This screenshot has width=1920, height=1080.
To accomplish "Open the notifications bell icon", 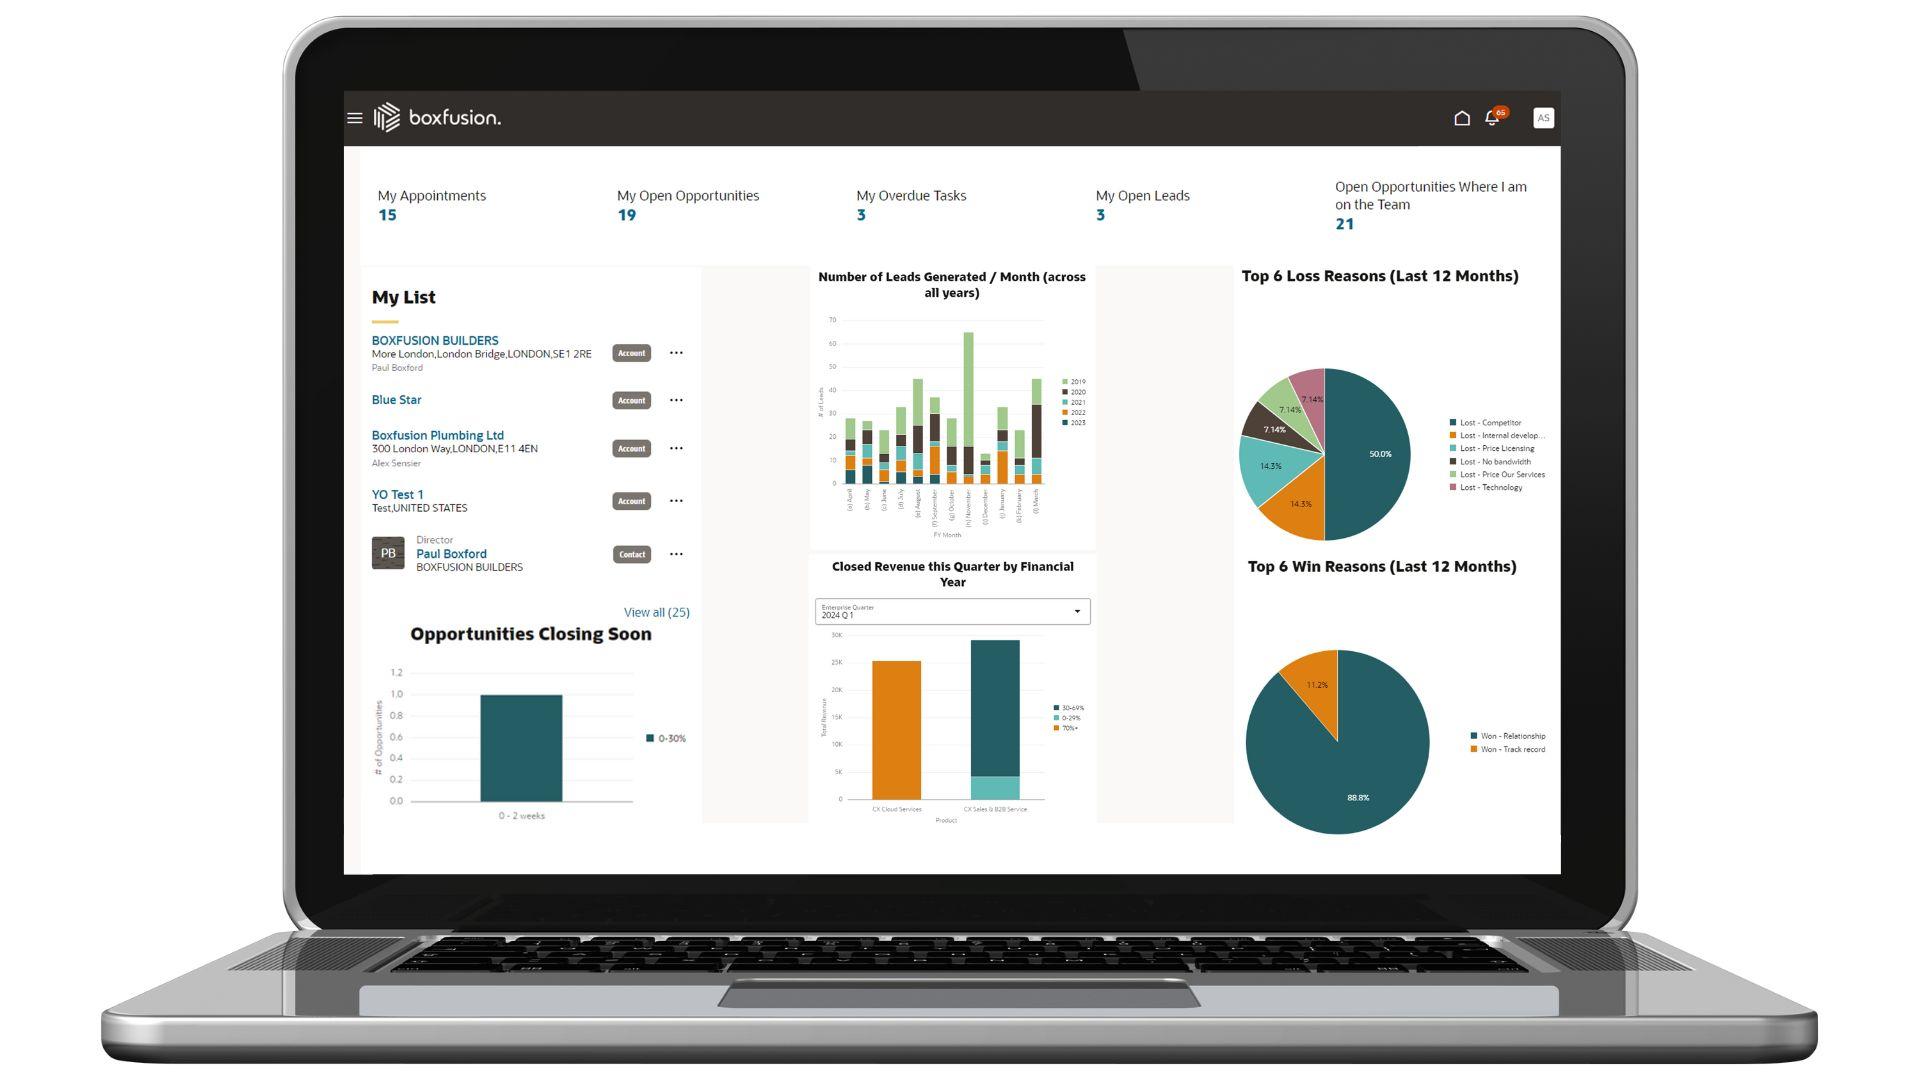I will 1491,117.
